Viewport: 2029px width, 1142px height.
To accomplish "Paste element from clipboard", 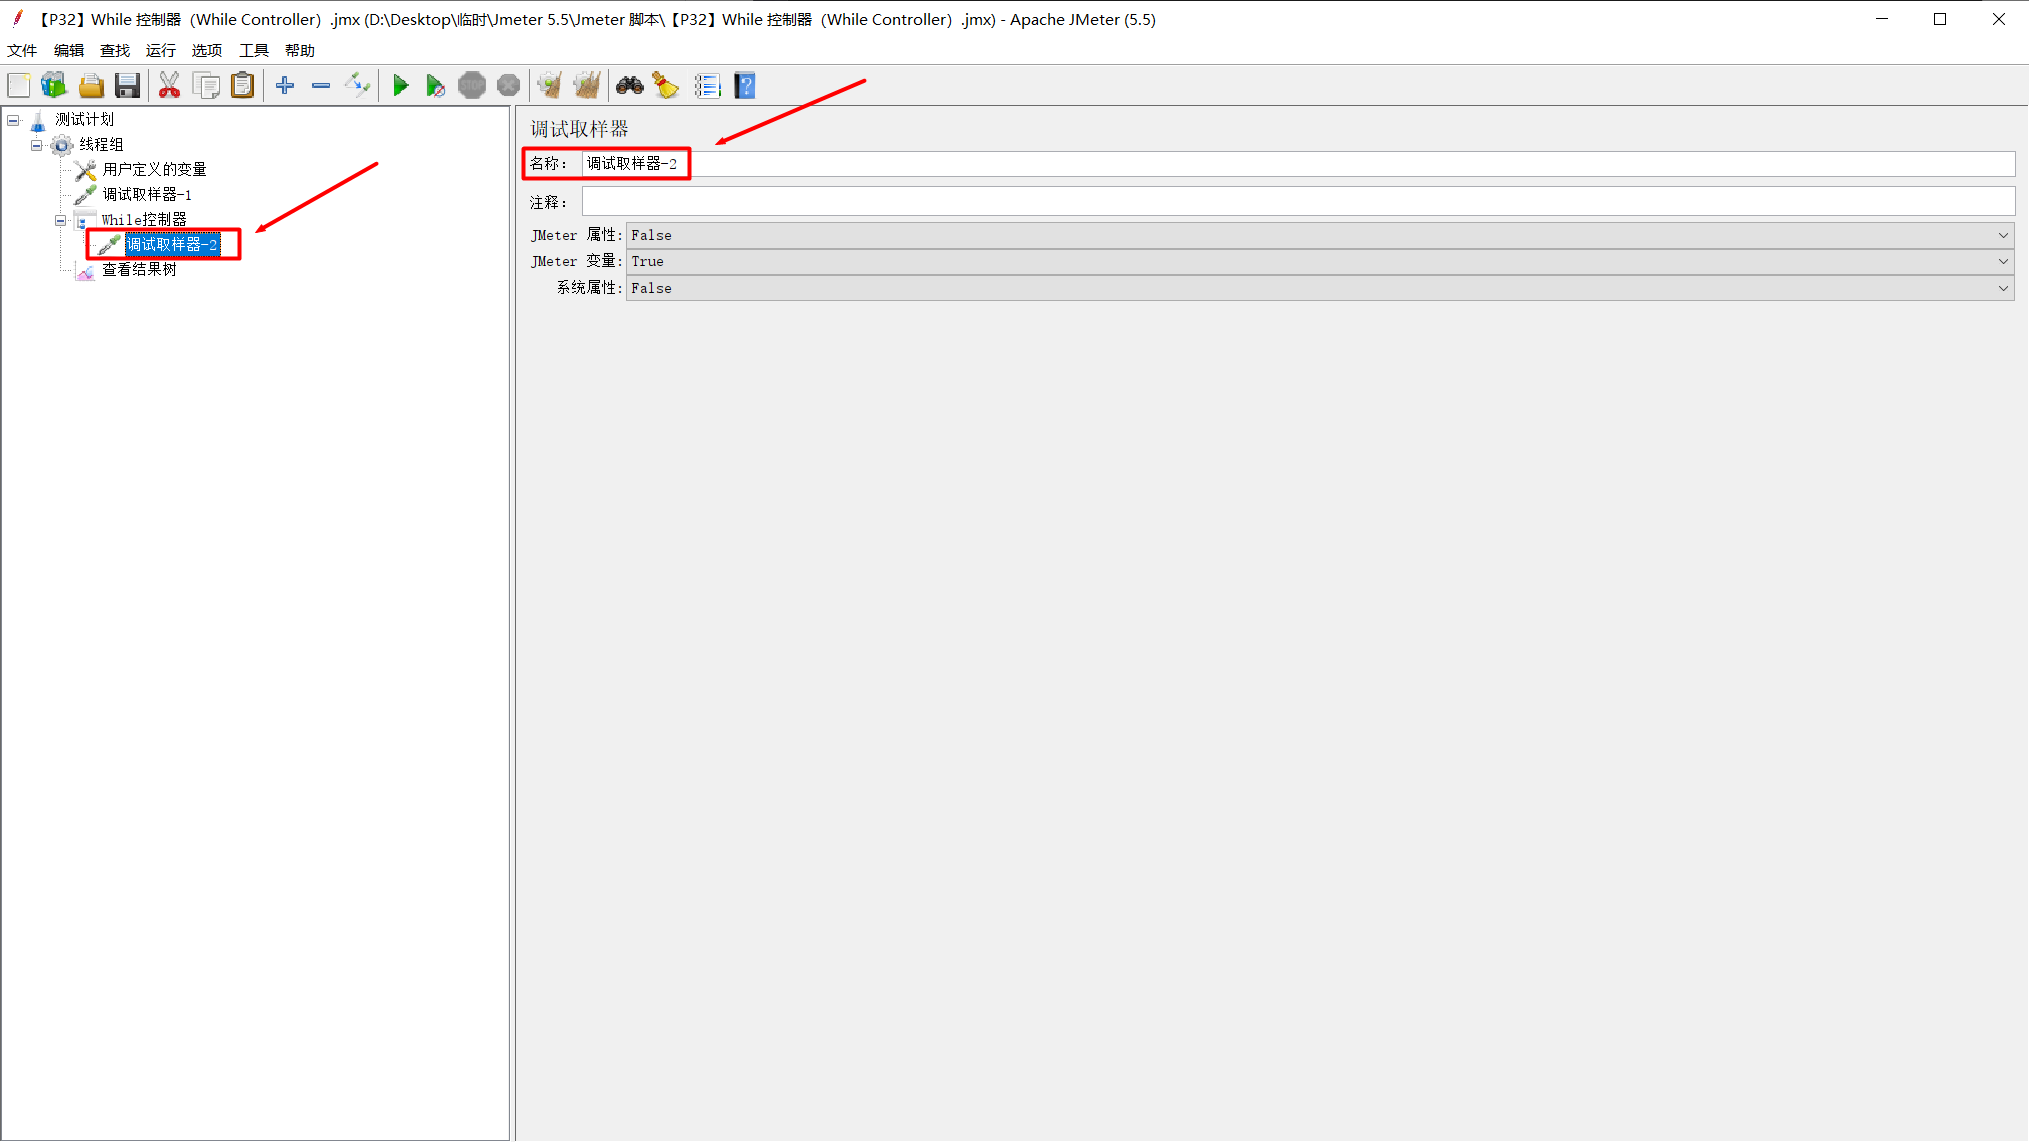I will tap(243, 85).
